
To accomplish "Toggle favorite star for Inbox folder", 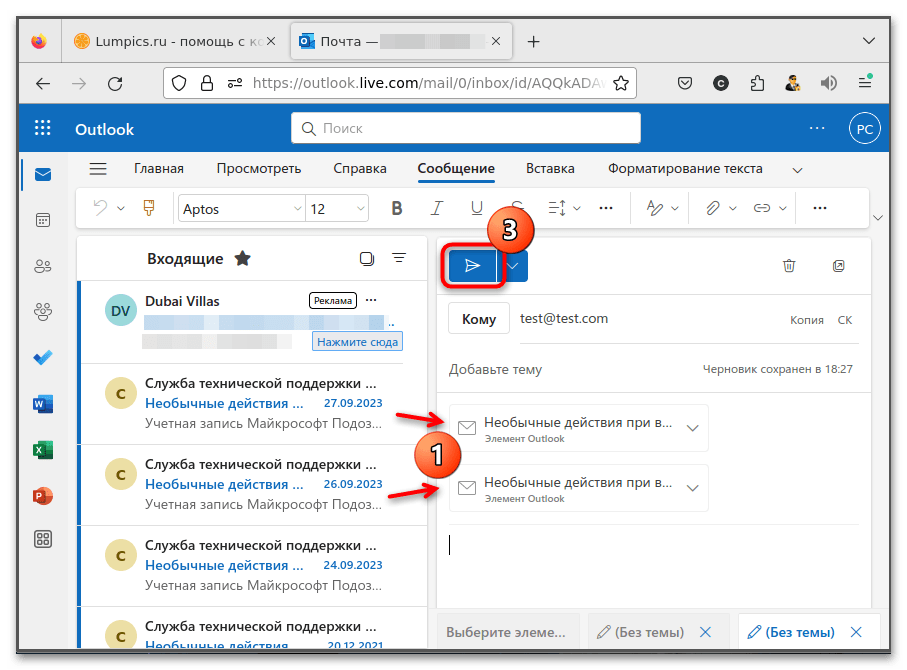I will [242, 258].
